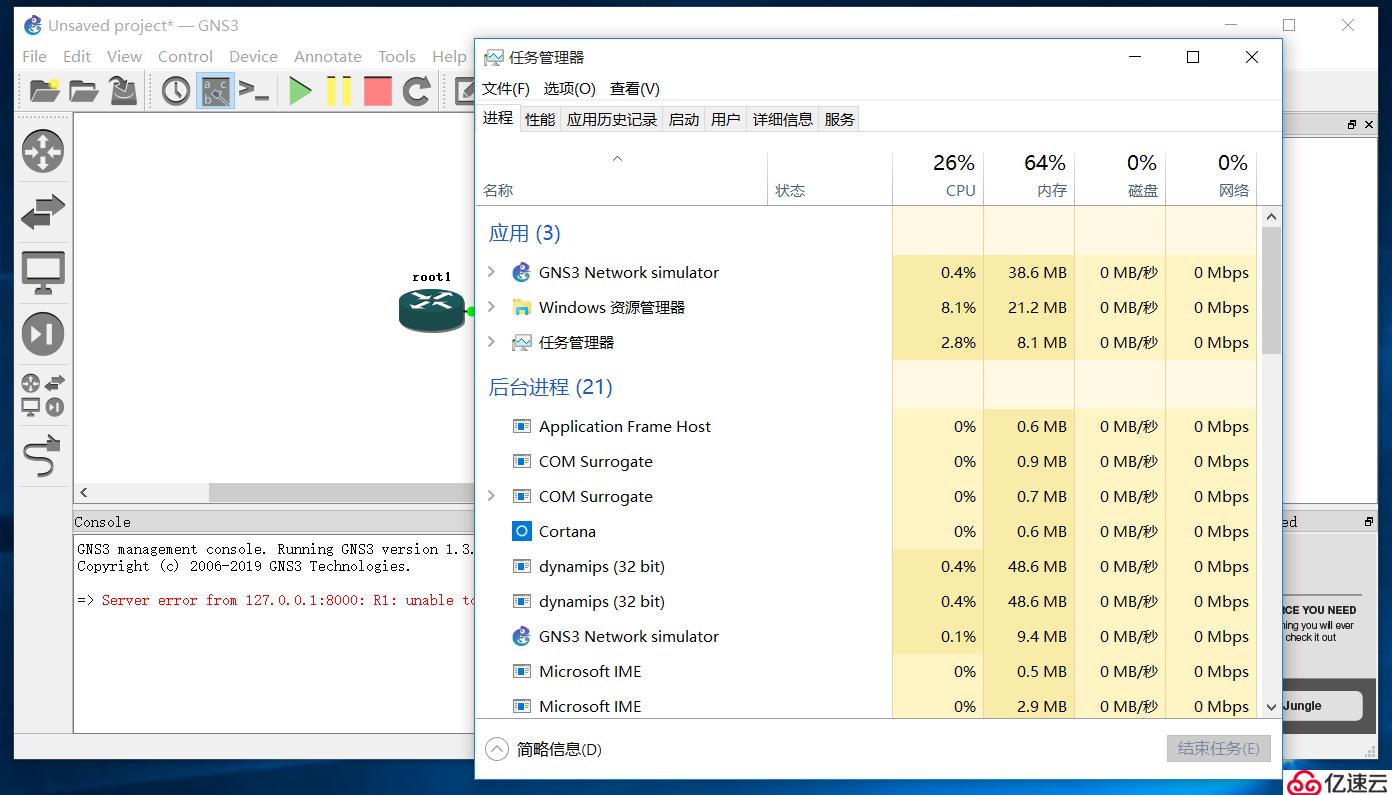Sort by 内存 column header
The width and height of the screenshot is (1392, 795).
point(1029,178)
